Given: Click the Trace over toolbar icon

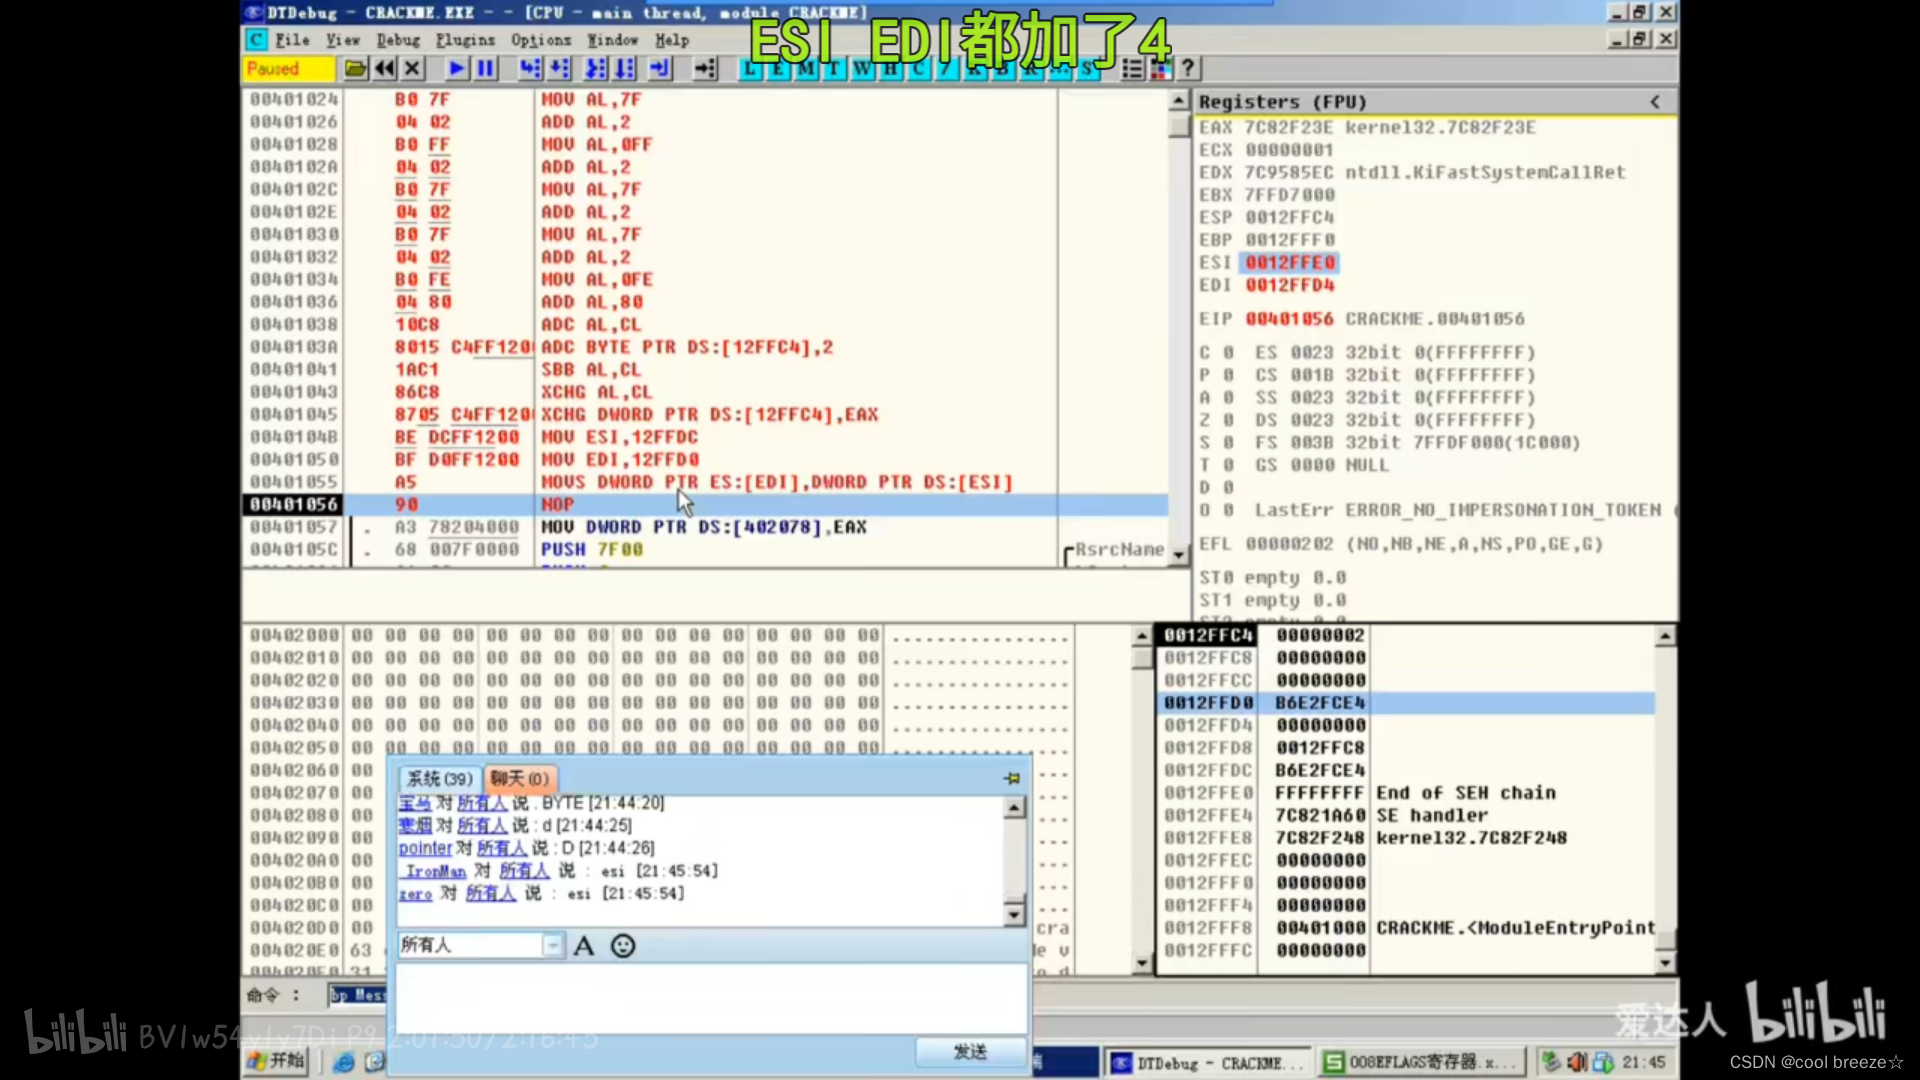Looking at the screenshot, I should pyautogui.click(x=625, y=68).
